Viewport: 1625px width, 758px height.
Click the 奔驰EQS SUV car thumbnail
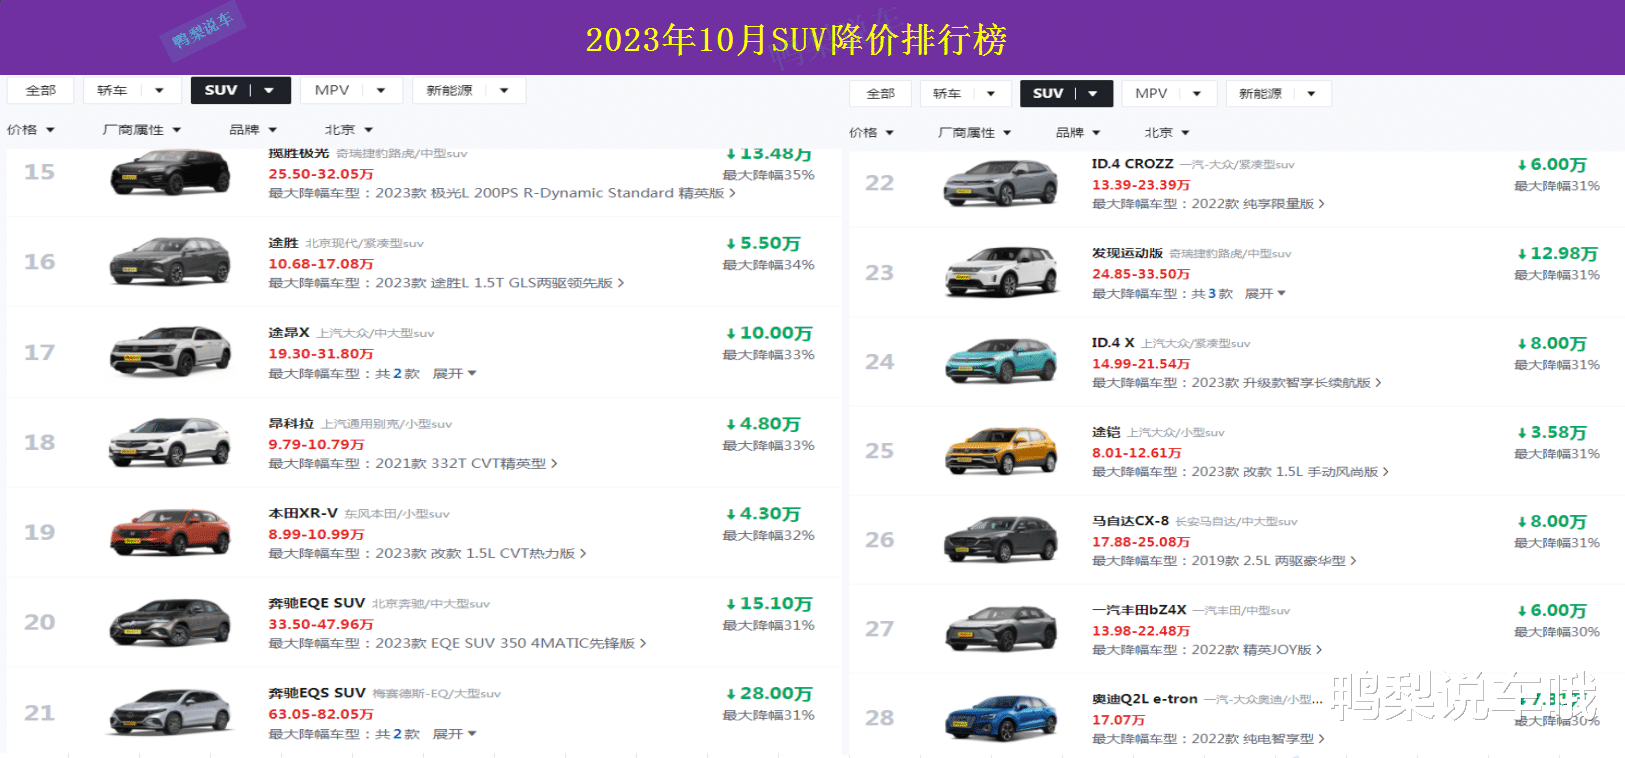coord(170,712)
